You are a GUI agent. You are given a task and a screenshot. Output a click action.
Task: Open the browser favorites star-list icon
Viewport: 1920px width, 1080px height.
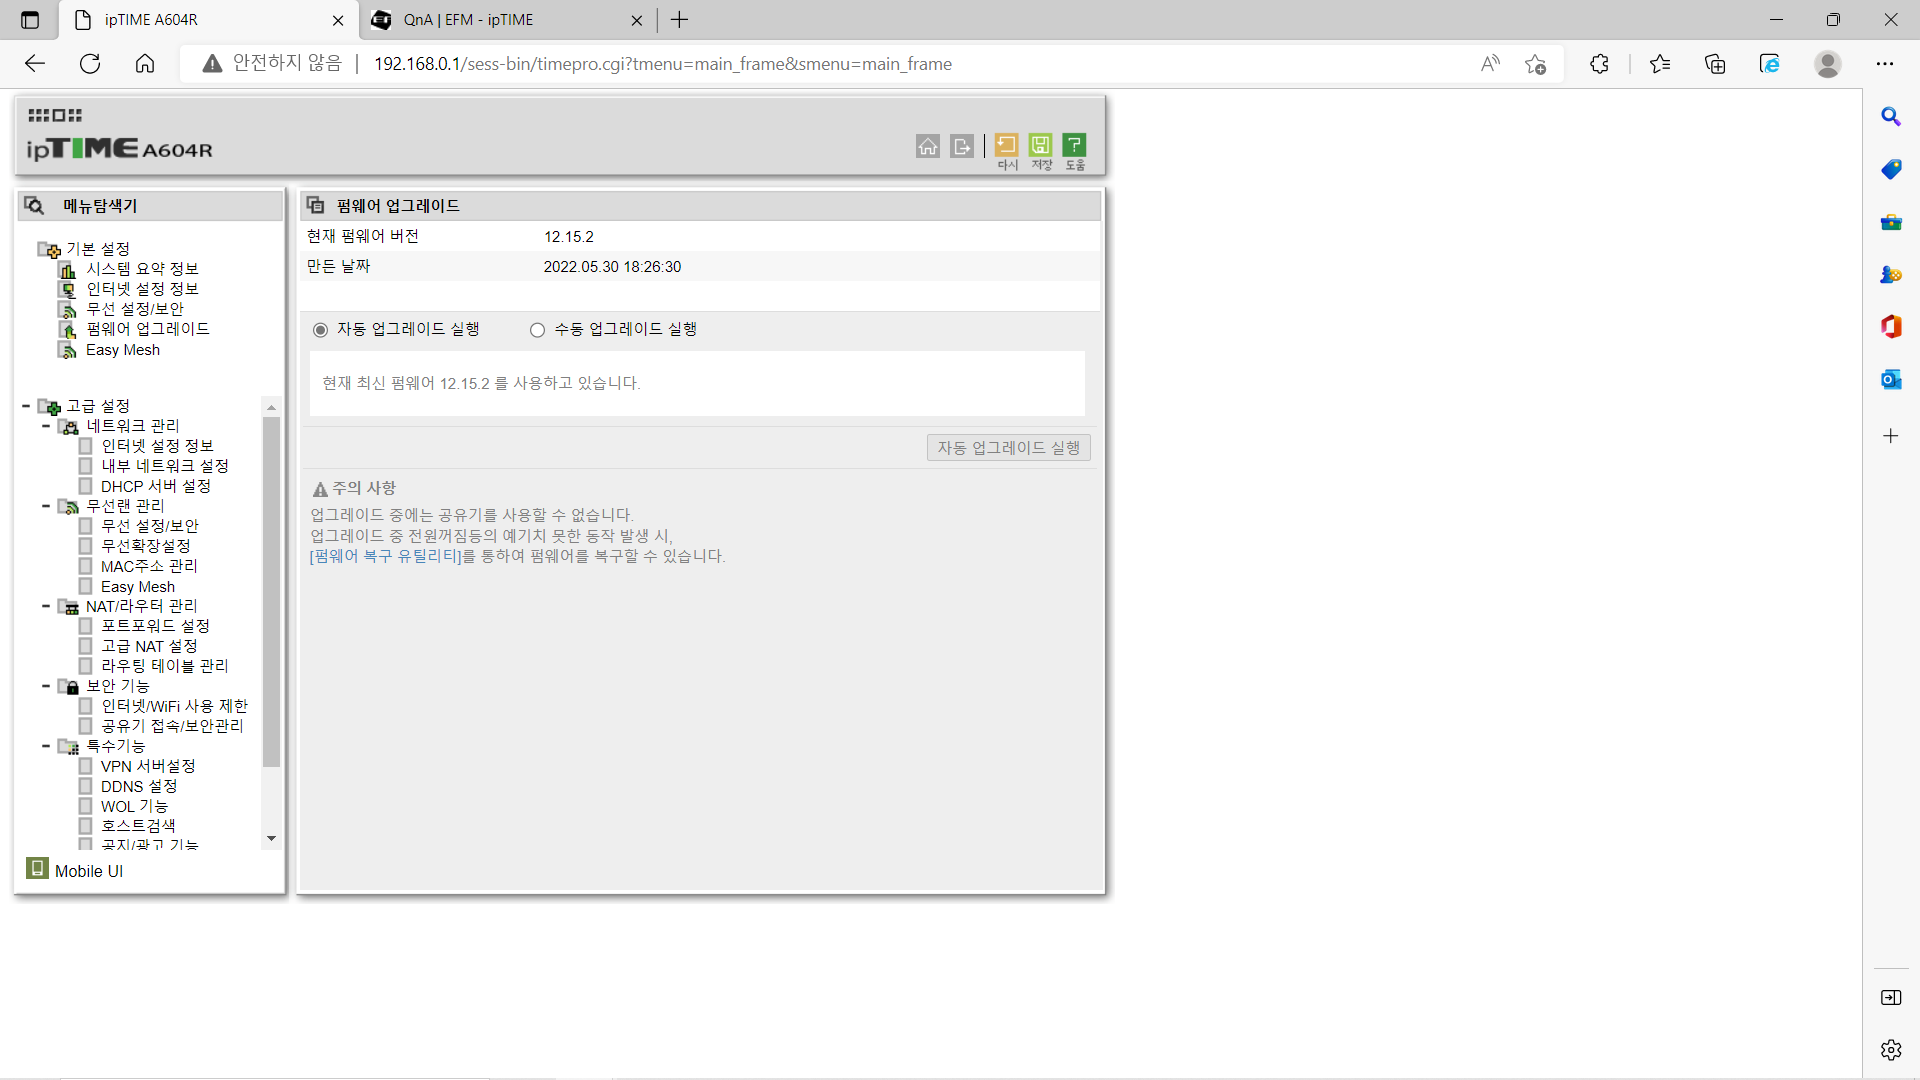coord(1660,64)
